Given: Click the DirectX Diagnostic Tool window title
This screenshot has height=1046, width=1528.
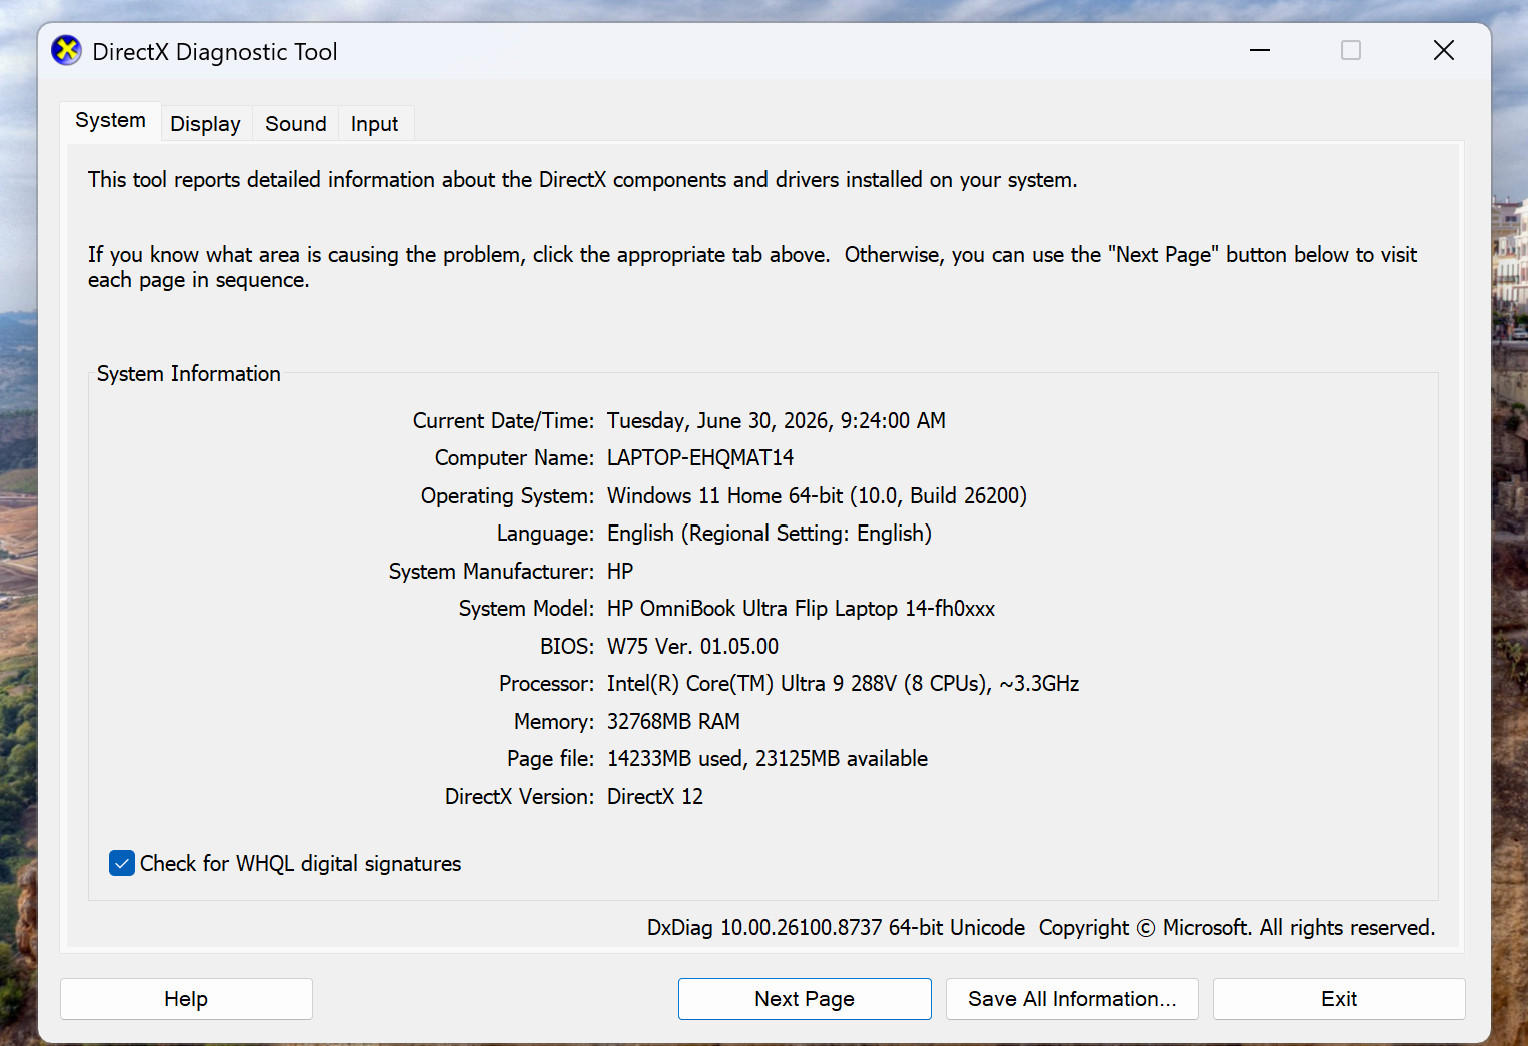Looking at the screenshot, I should click(215, 52).
